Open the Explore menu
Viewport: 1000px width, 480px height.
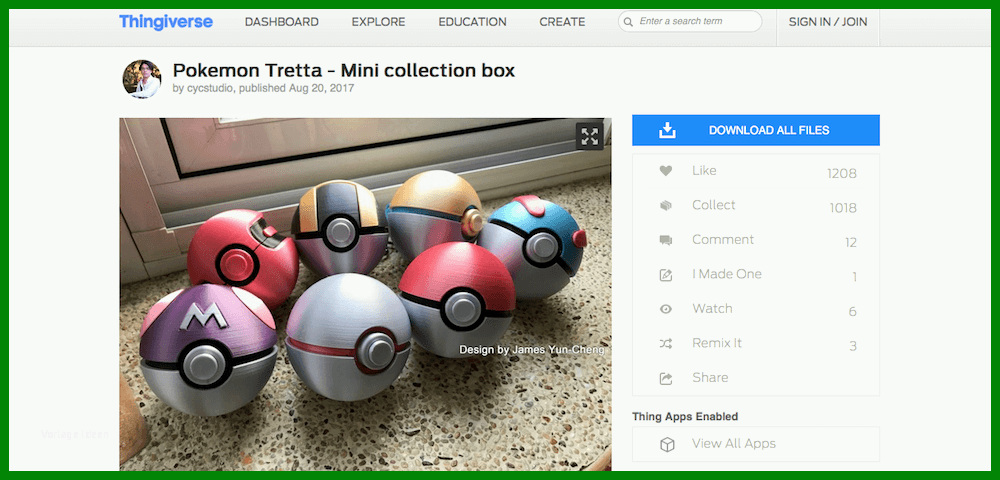coord(378,22)
